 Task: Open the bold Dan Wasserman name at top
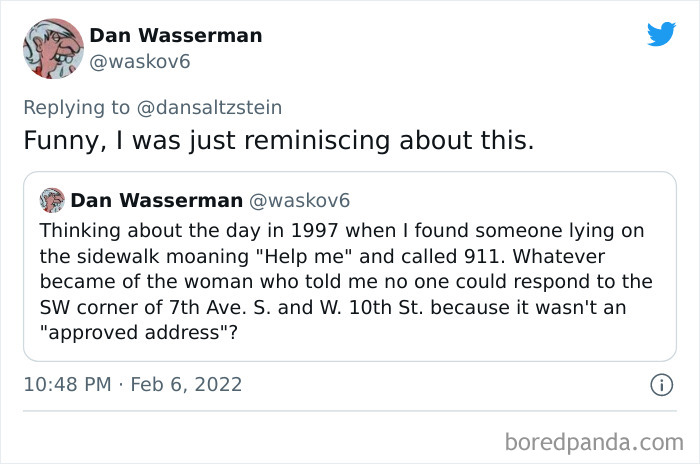point(176,36)
